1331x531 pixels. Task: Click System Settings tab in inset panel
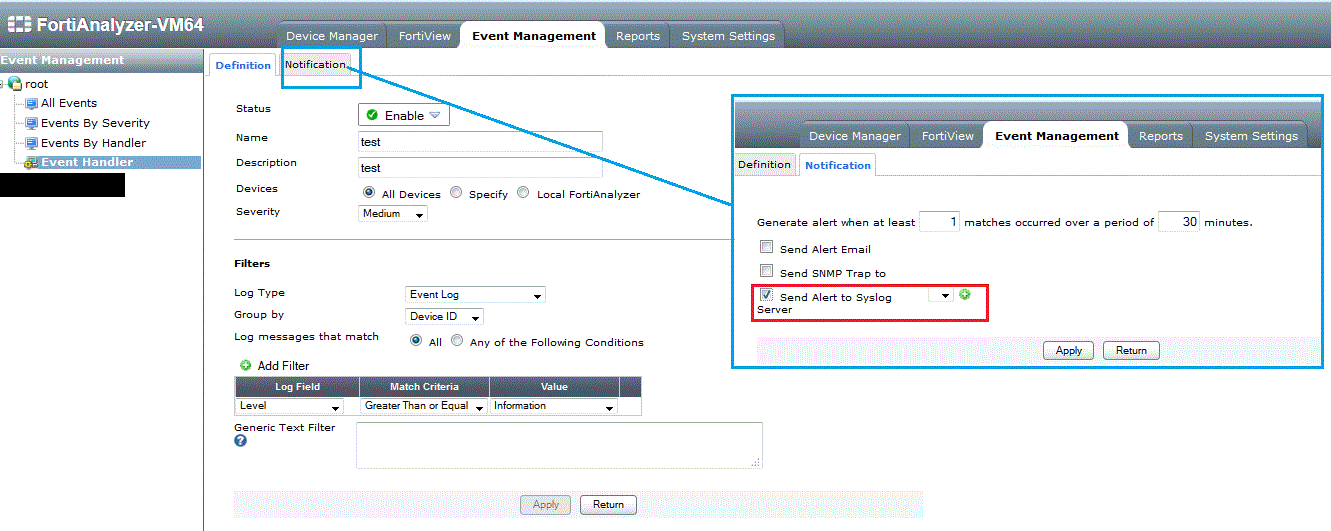click(1251, 135)
